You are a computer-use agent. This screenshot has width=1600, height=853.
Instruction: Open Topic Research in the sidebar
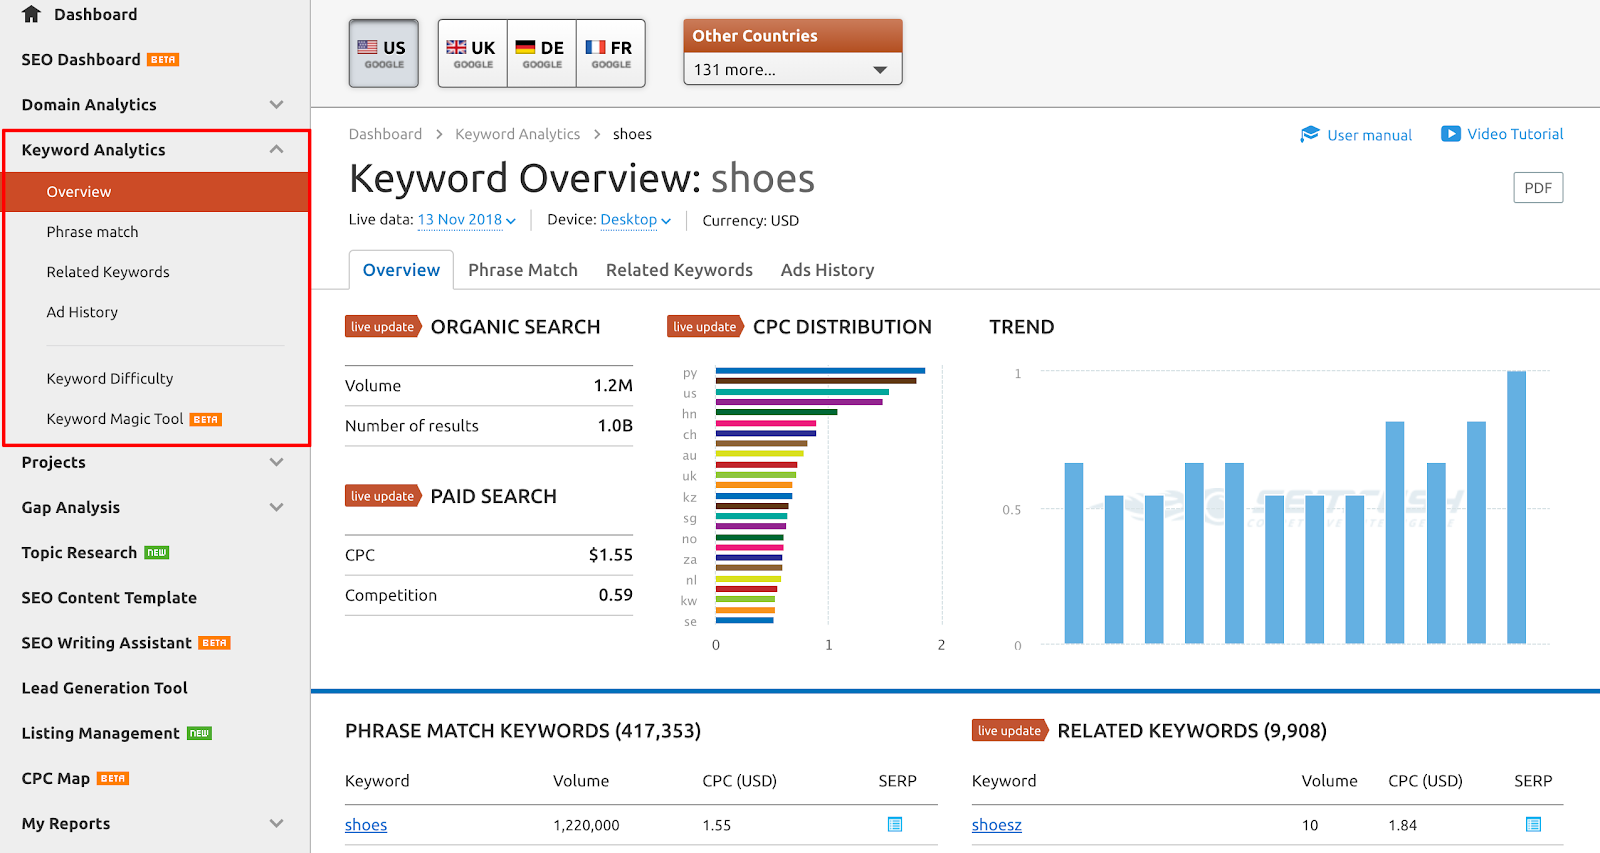pos(79,553)
